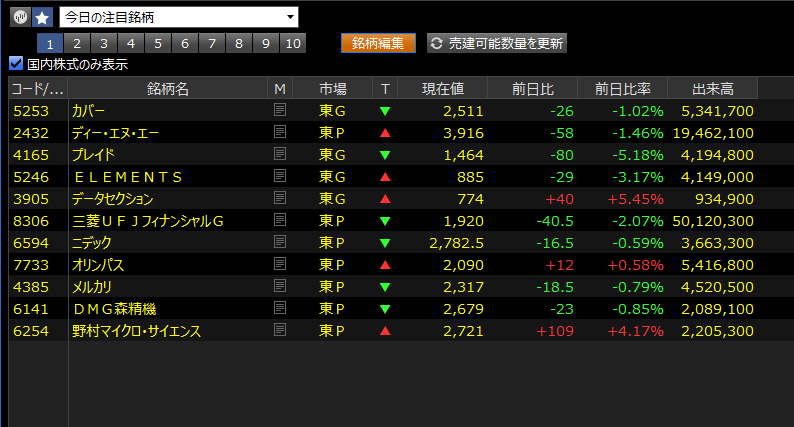Sort by 市場 column header
The image size is (794, 427).
[333, 89]
